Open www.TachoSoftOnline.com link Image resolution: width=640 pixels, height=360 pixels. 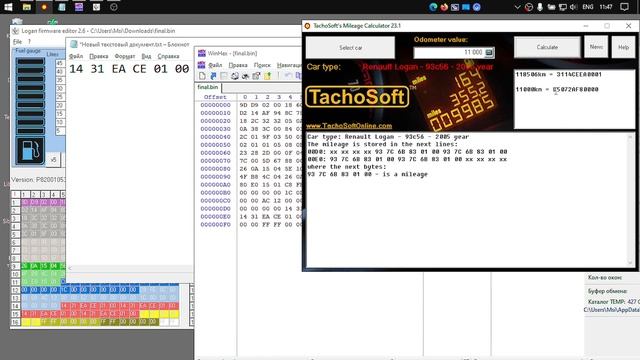[x=349, y=126]
